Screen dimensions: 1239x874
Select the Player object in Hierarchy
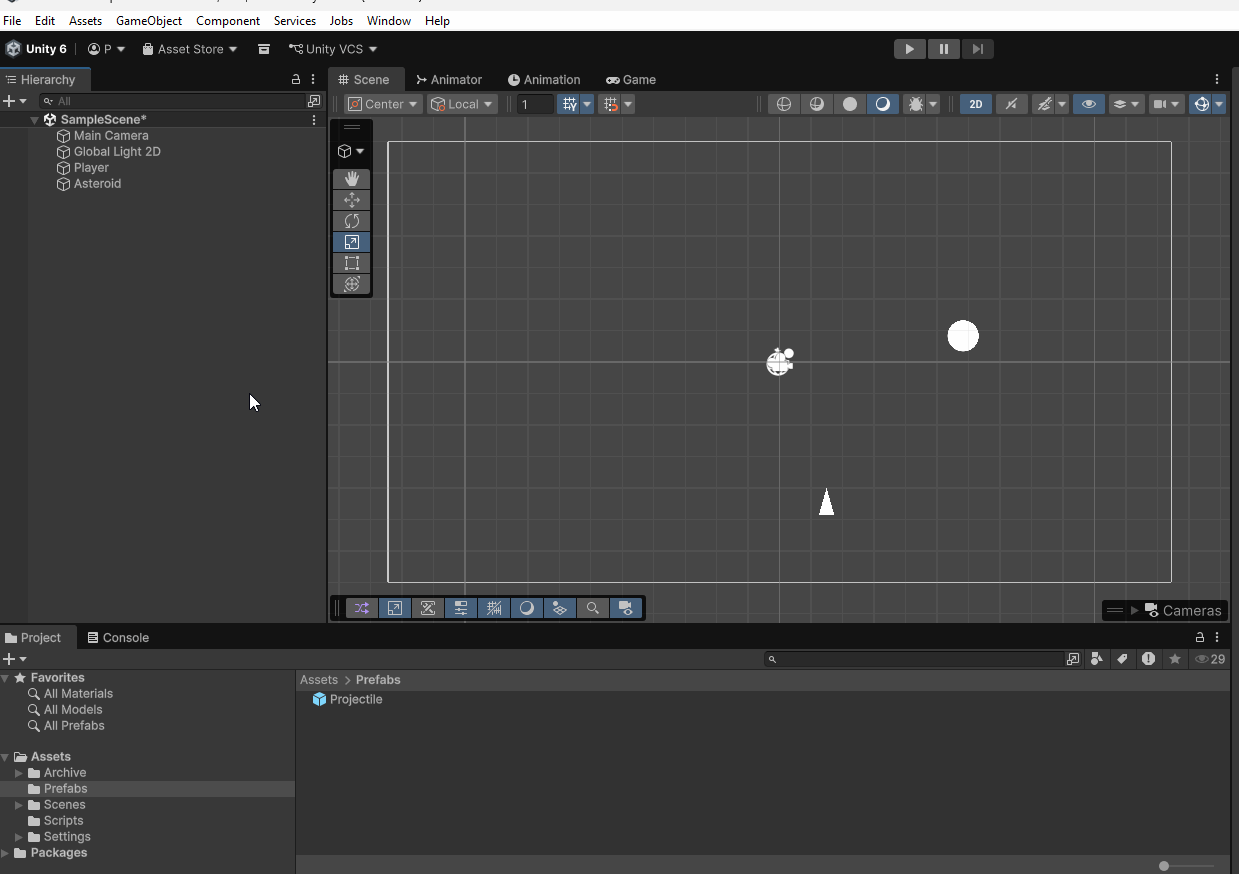(x=91, y=168)
